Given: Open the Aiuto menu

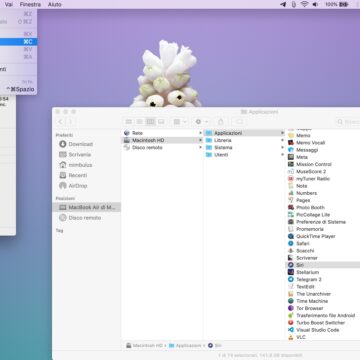Looking at the screenshot, I should click(x=54, y=4).
